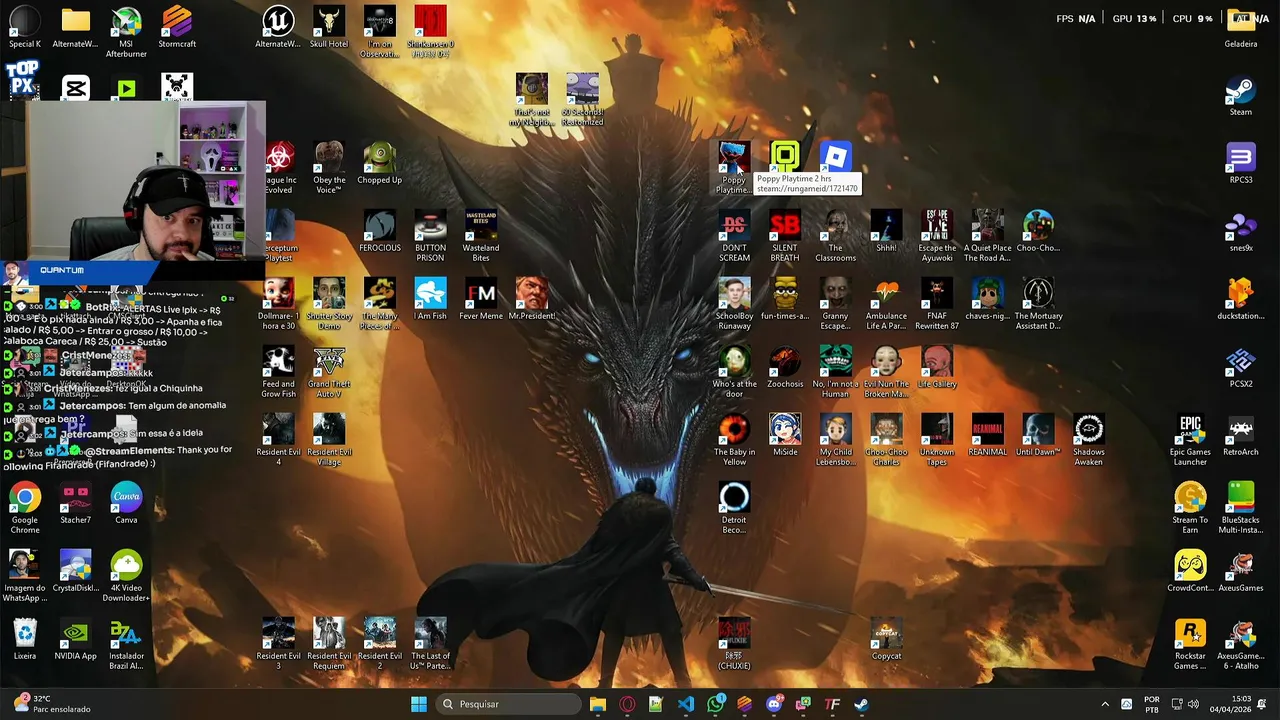The height and width of the screenshot is (720, 1280).
Task: Select the REANIMAL game icon
Action: [987, 436]
